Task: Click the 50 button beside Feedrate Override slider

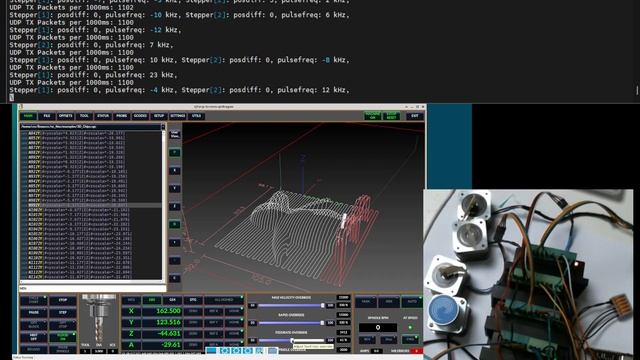Action: pyautogui.click(x=253, y=340)
